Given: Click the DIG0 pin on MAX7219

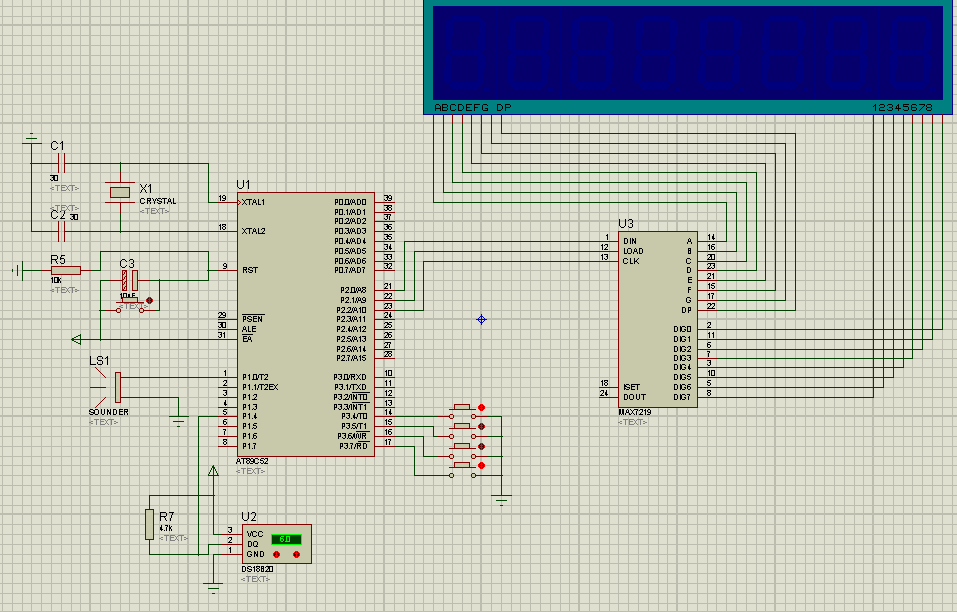Looking at the screenshot, I should (x=707, y=329).
